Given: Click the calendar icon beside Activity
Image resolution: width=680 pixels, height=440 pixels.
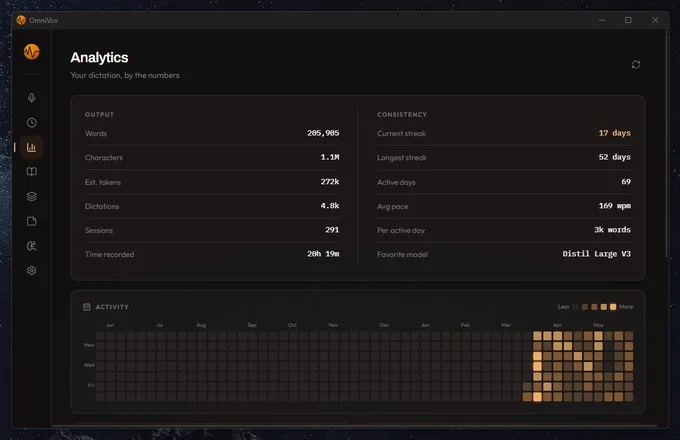Looking at the screenshot, I should tap(87, 307).
